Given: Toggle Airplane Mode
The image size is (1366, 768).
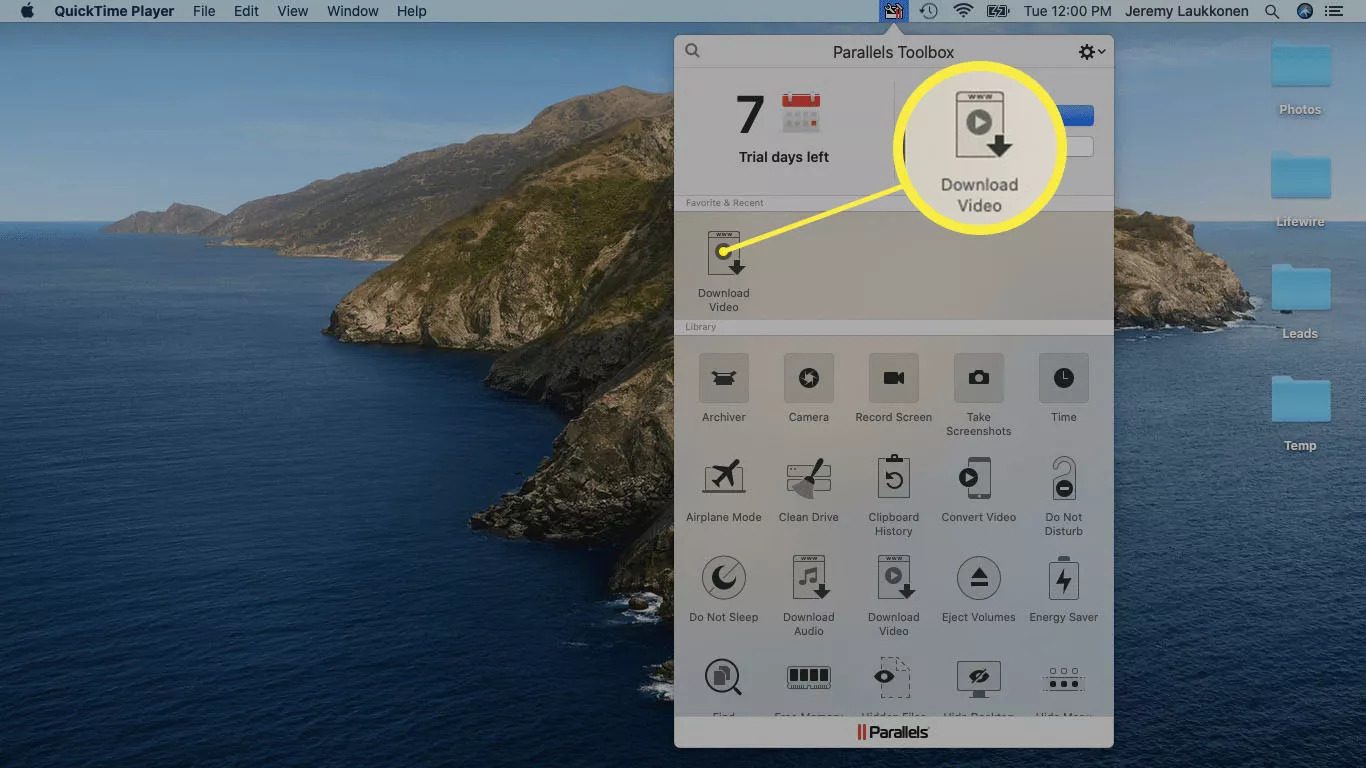Looking at the screenshot, I should [723, 479].
